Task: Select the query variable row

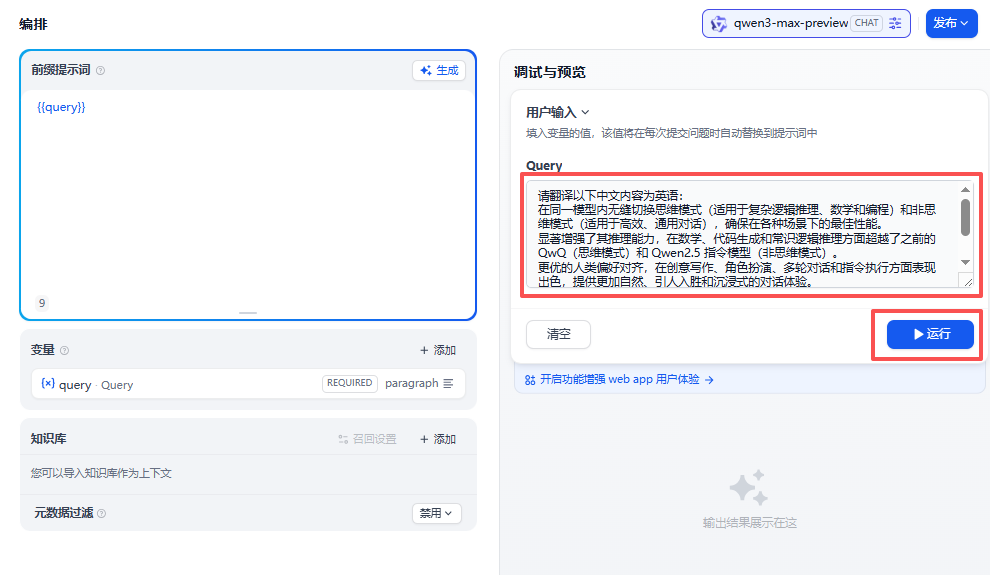Action: [x=248, y=384]
